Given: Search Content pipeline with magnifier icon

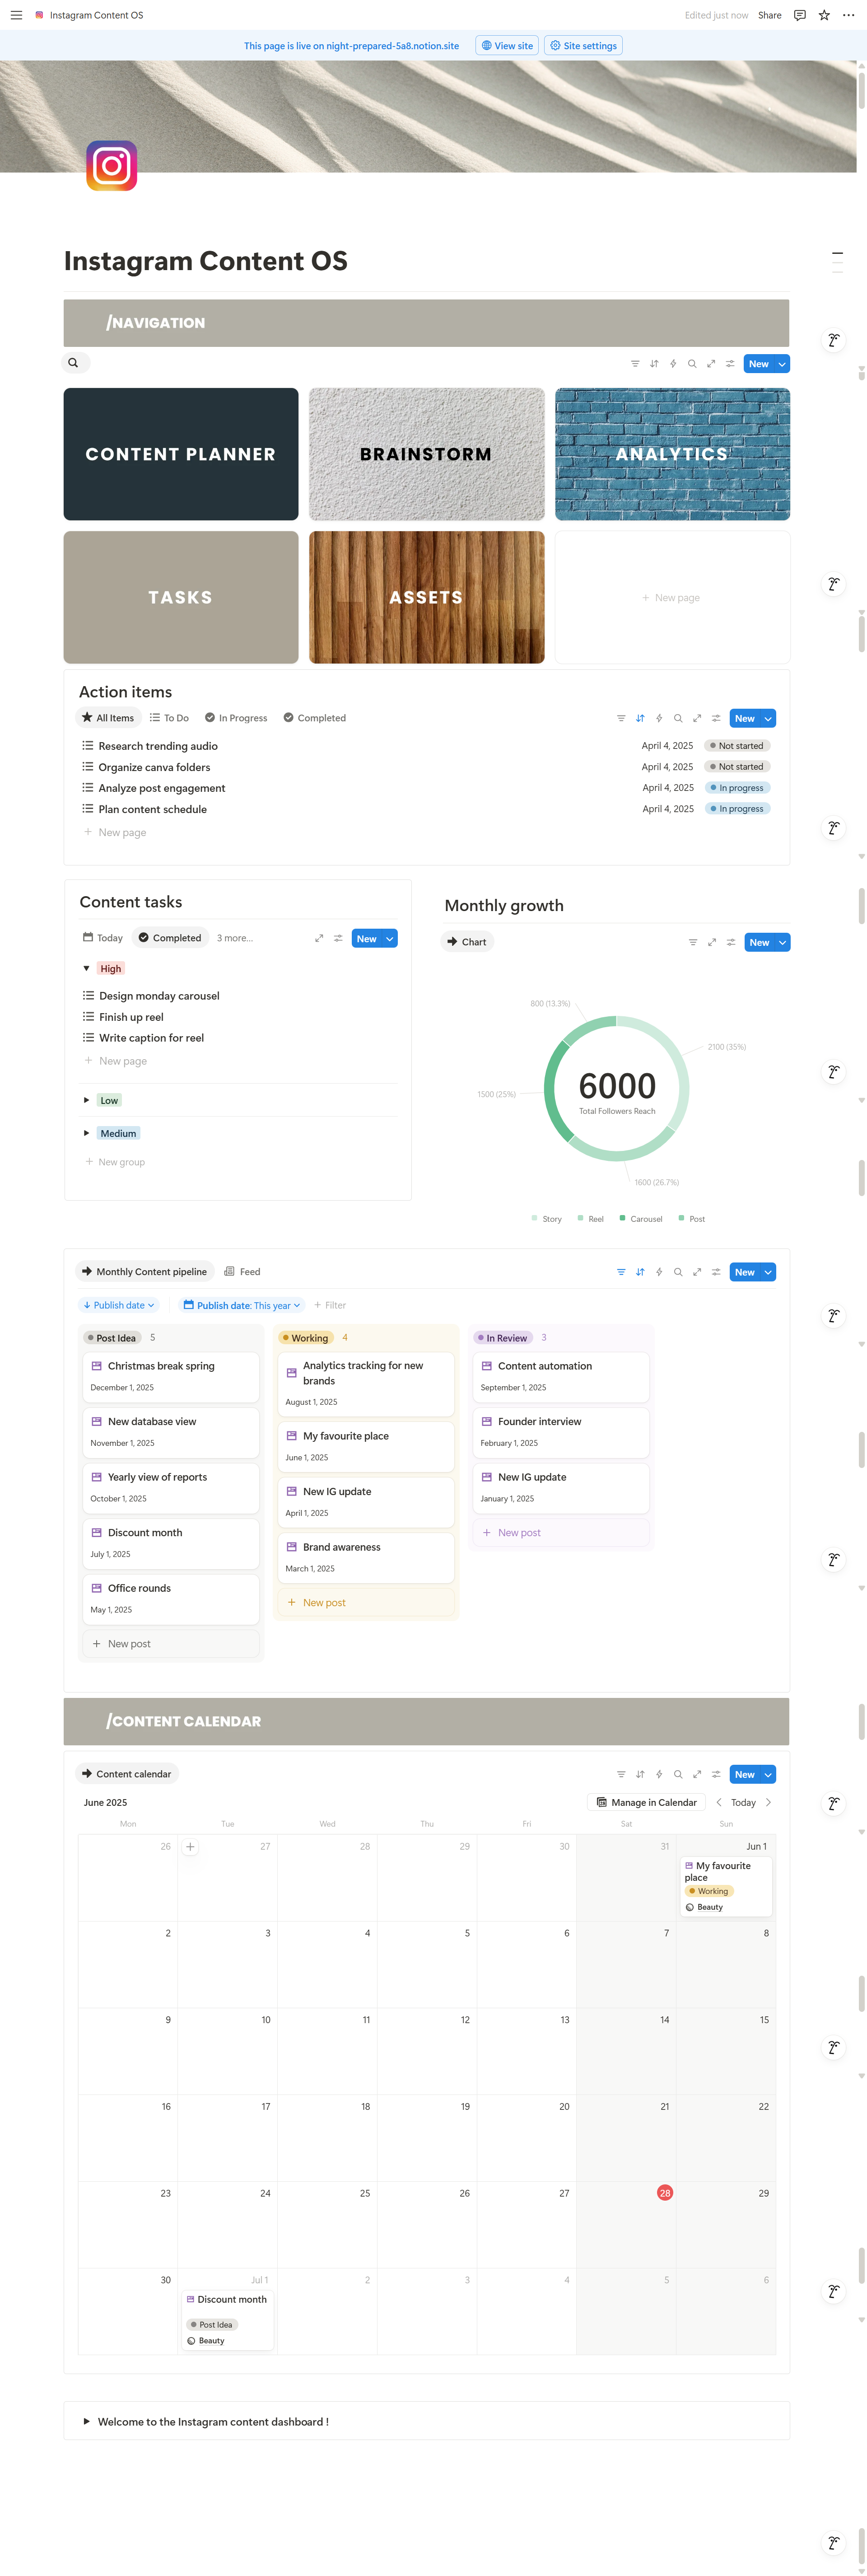Looking at the screenshot, I should [x=678, y=1272].
